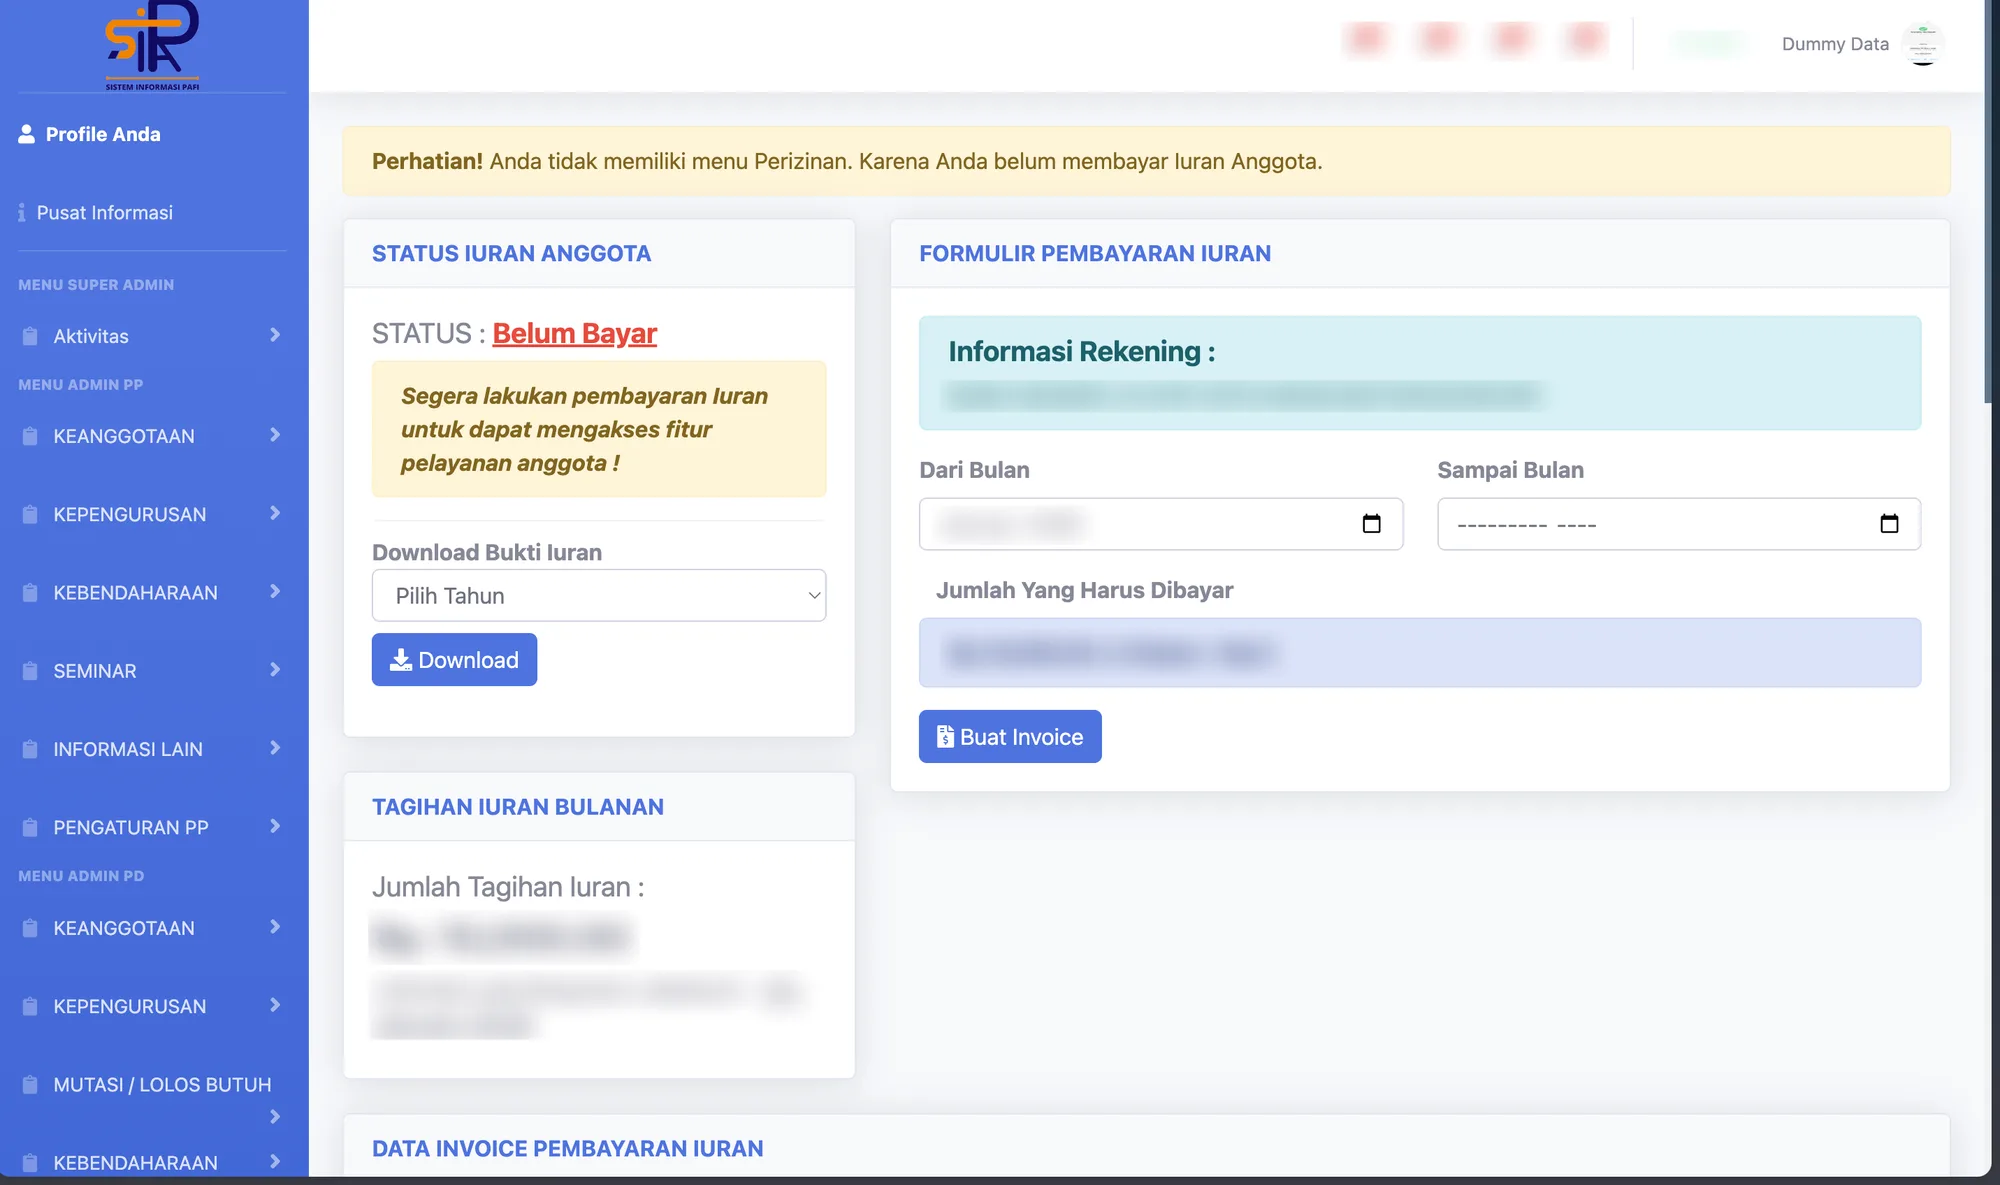Image resolution: width=2000 pixels, height=1185 pixels.
Task: Expand PENGATURAN PP chevron
Action: [275, 826]
